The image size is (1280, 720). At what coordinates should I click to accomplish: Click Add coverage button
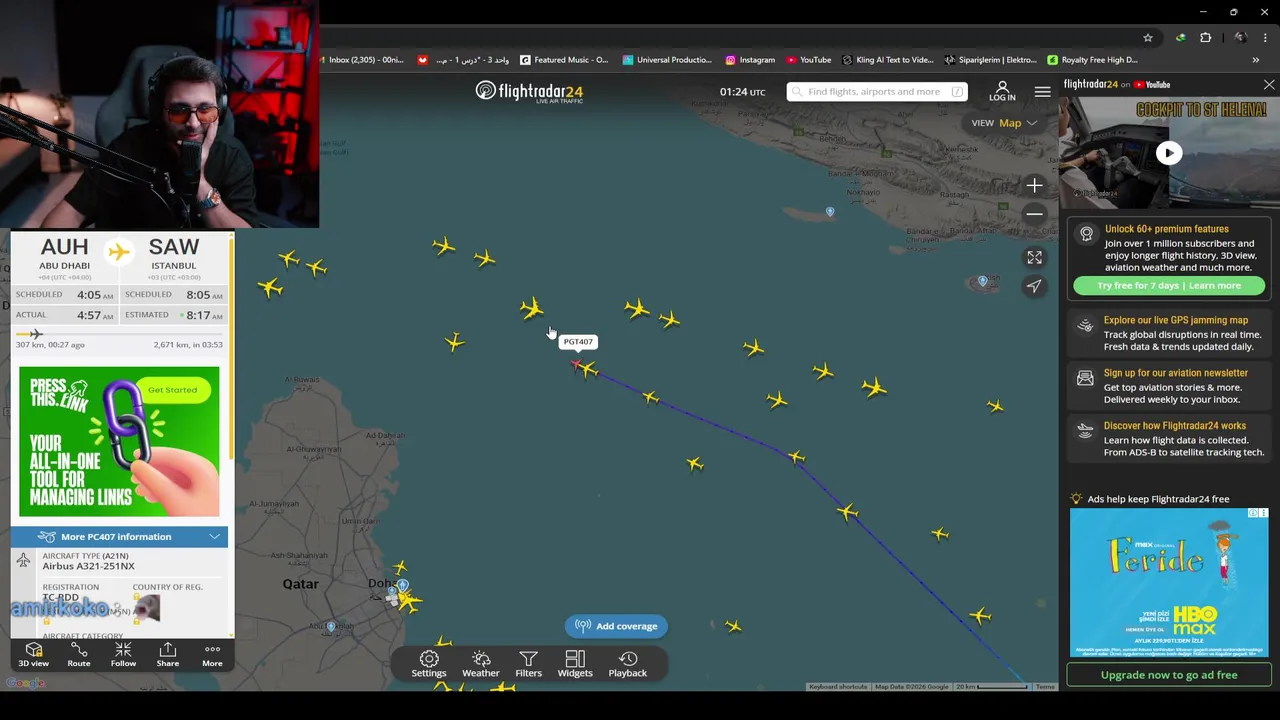click(x=617, y=626)
